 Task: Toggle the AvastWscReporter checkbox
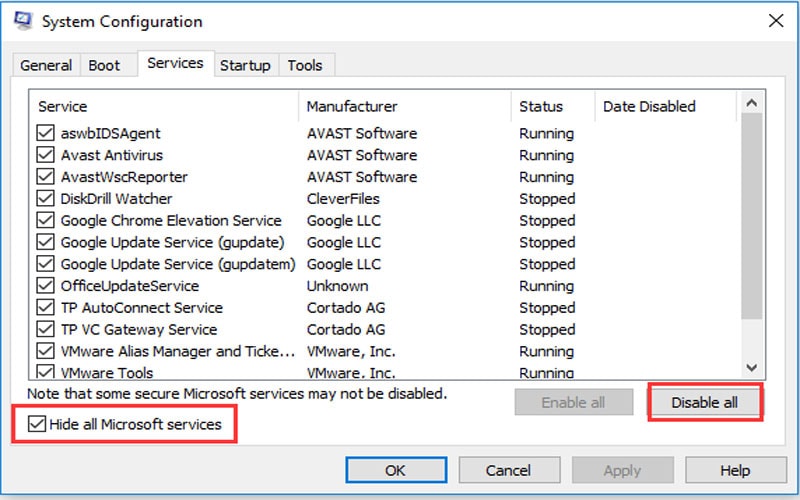pyautogui.click(x=45, y=177)
